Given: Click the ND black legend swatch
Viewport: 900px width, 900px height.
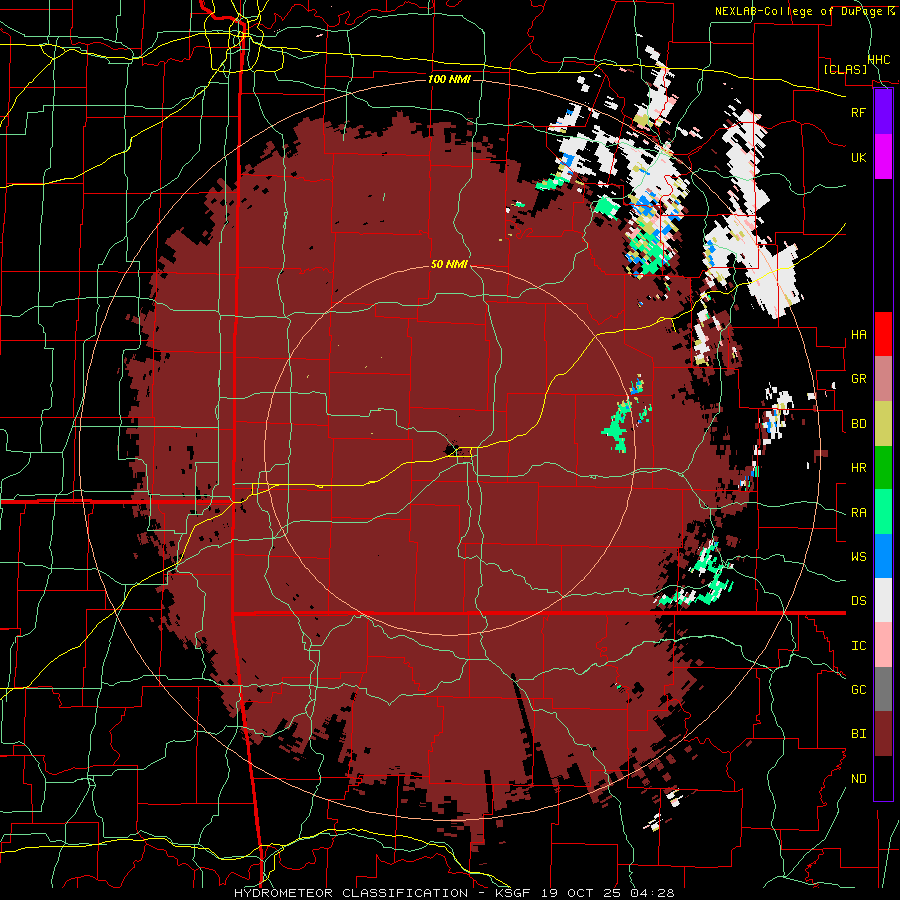Looking at the screenshot, I should coord(883,778).
